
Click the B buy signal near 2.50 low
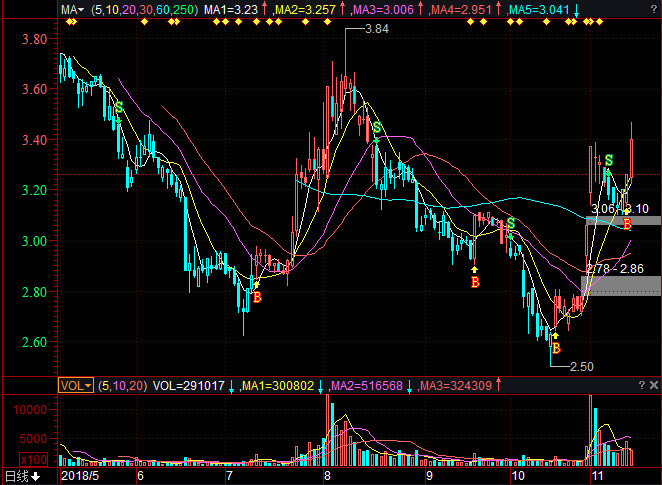(x=555, y=349)
